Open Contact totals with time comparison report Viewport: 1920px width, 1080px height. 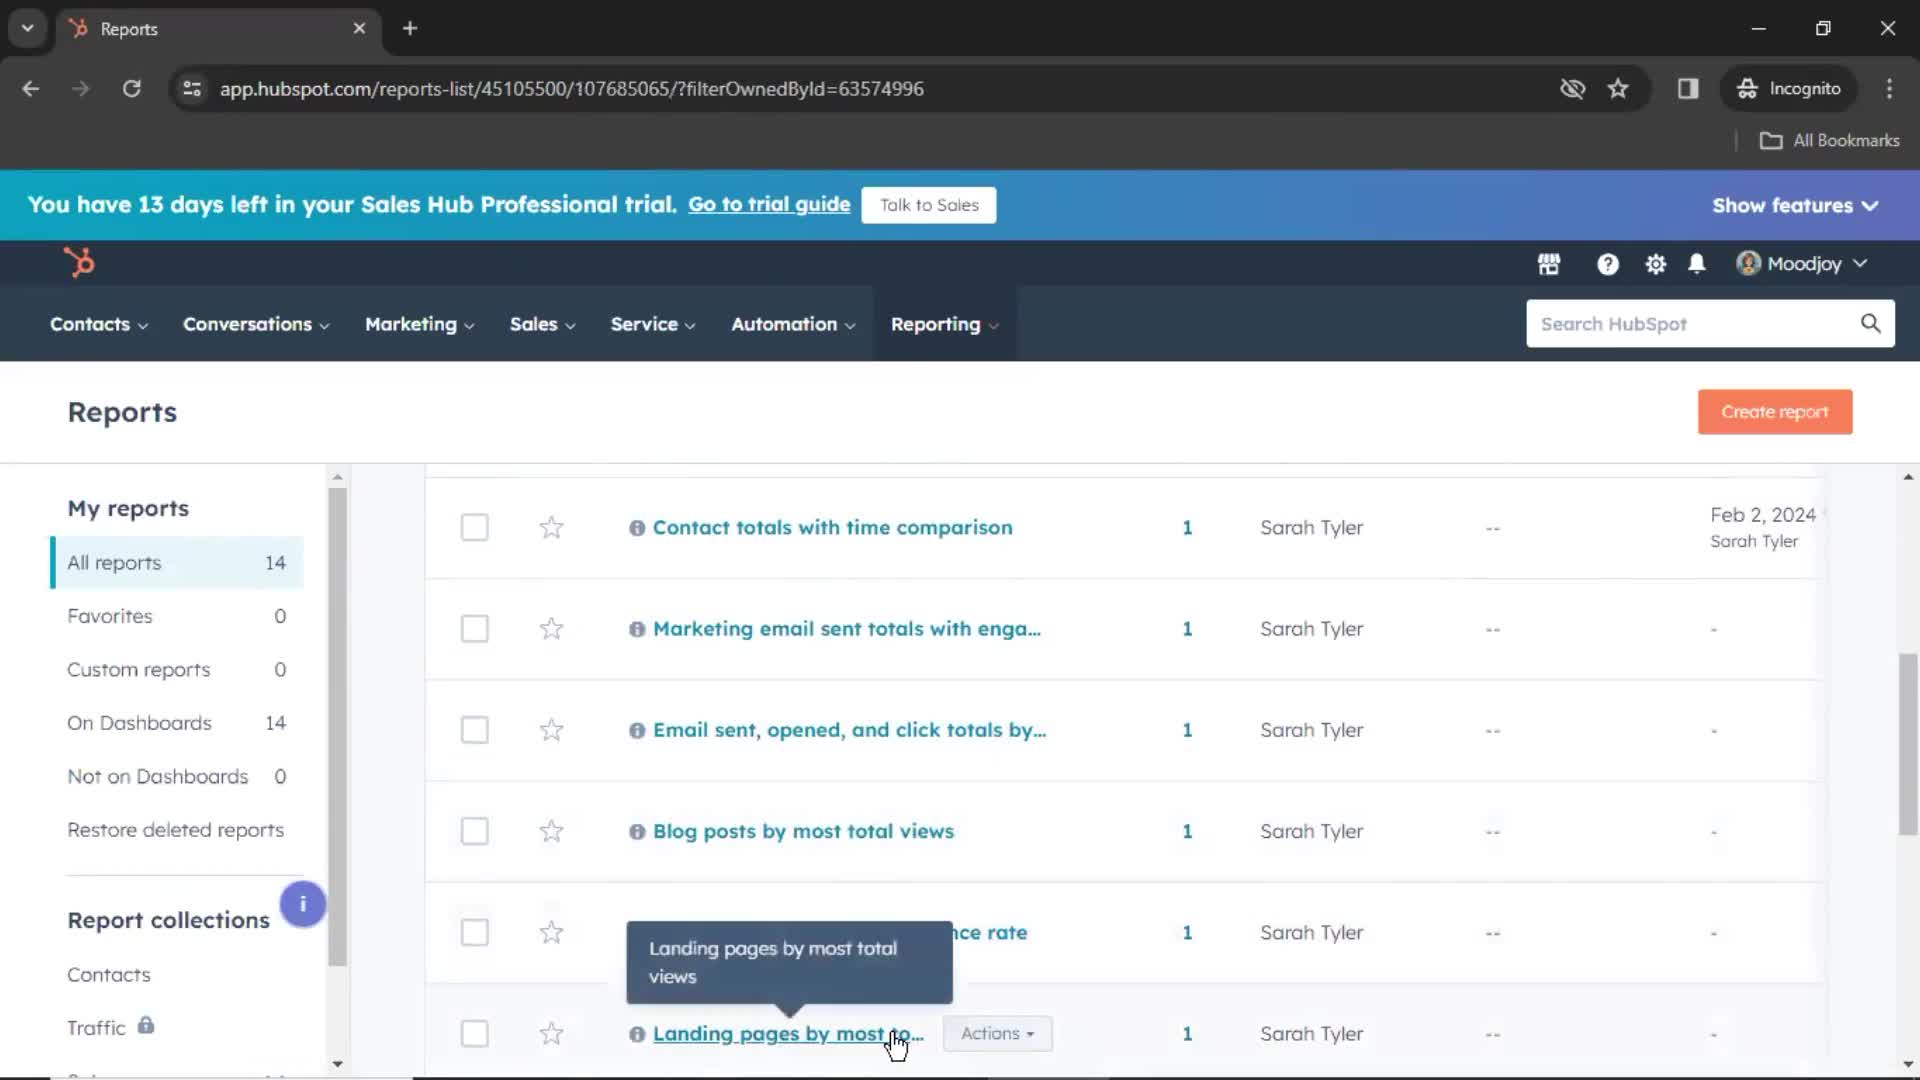[832, 527]
